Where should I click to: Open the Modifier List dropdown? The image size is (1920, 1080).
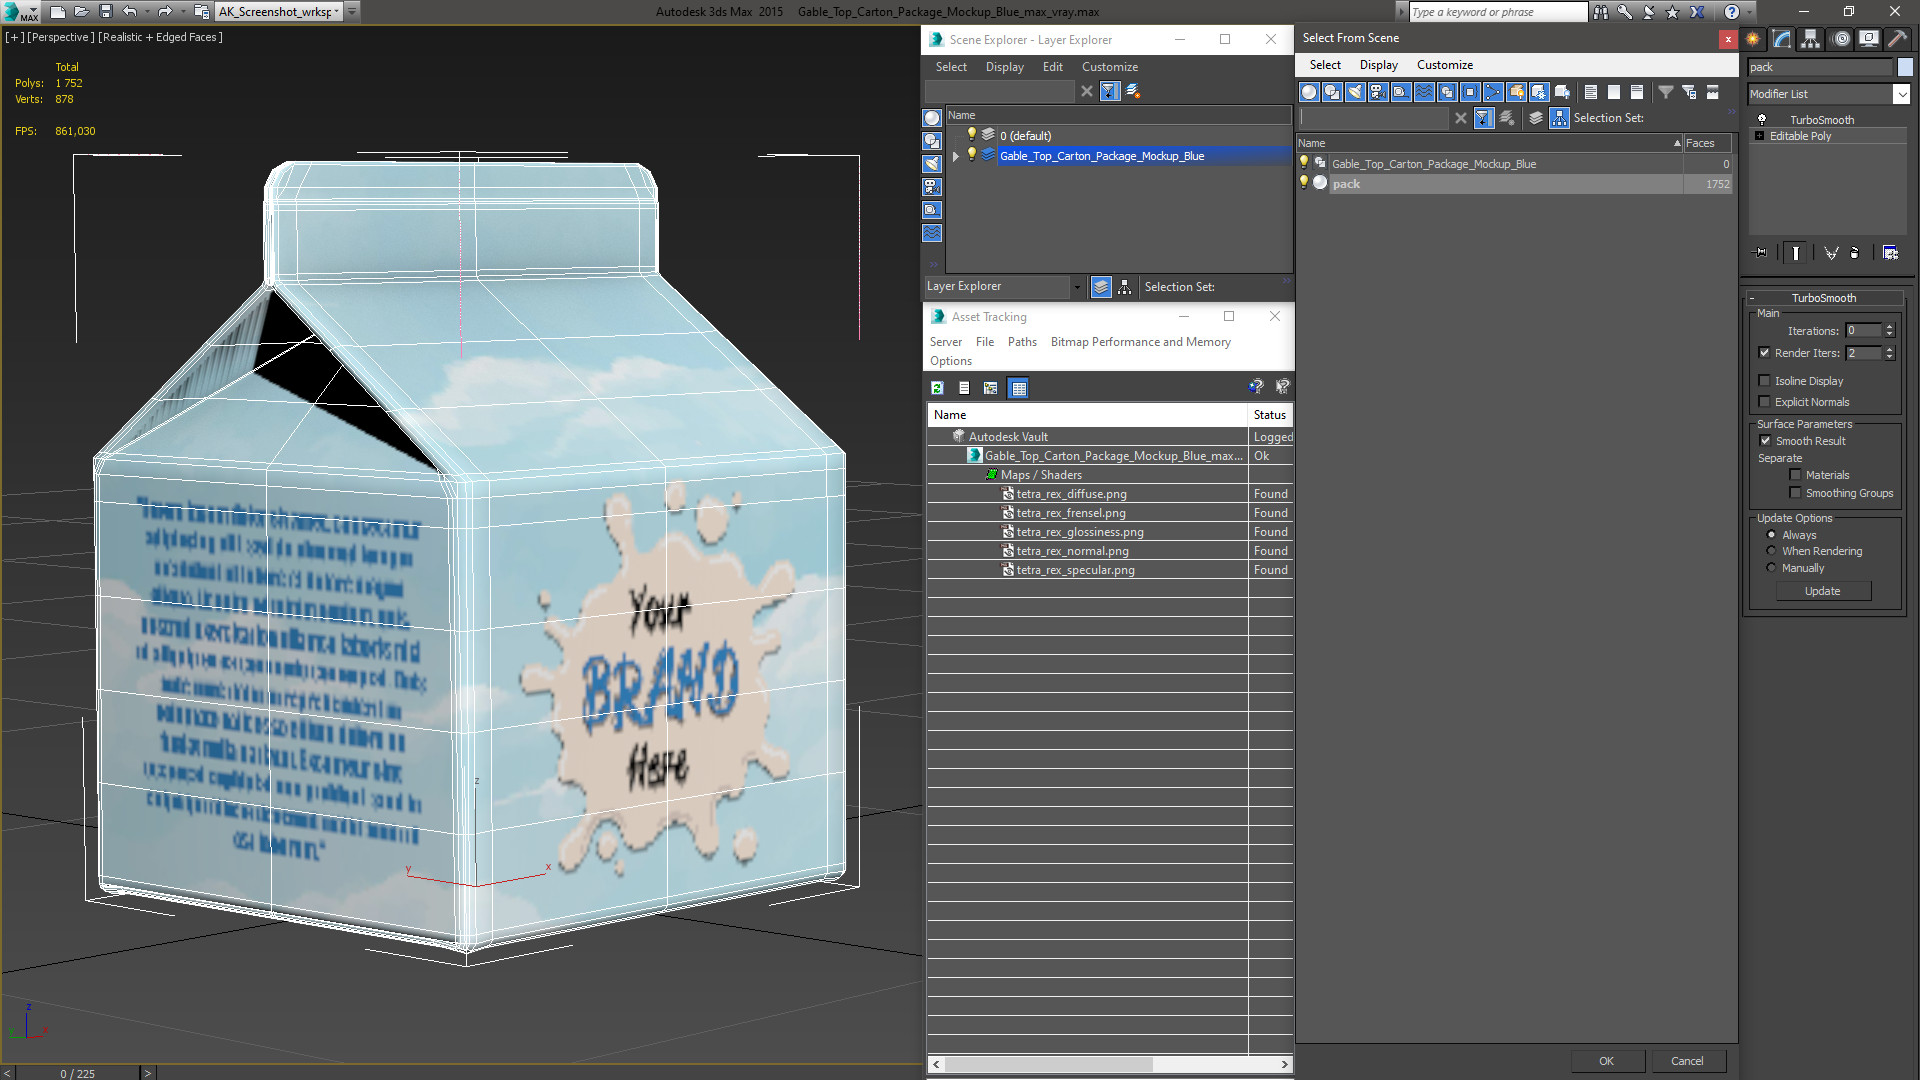tap(1900, 94)
